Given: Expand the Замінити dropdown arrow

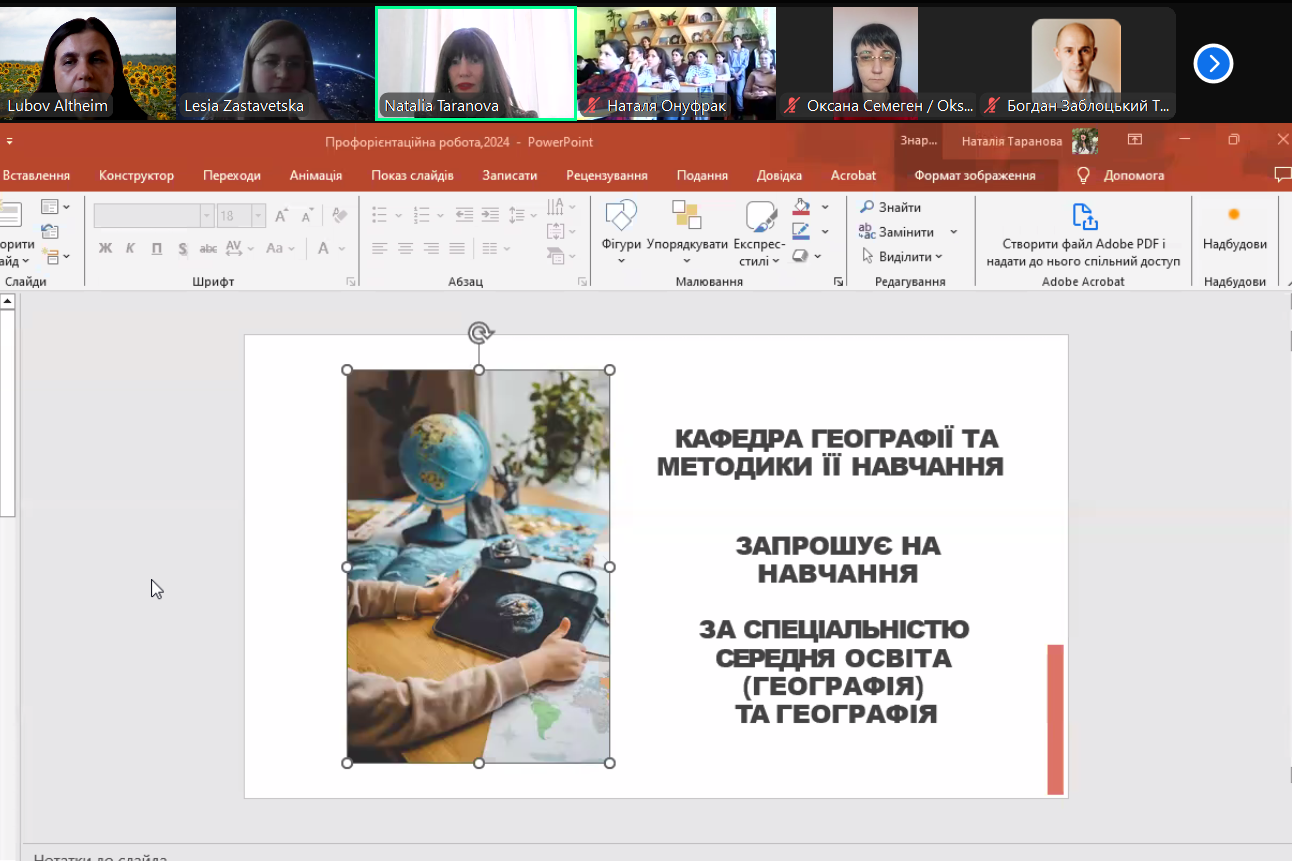Looking at the screenshot, I should (953, 232).
